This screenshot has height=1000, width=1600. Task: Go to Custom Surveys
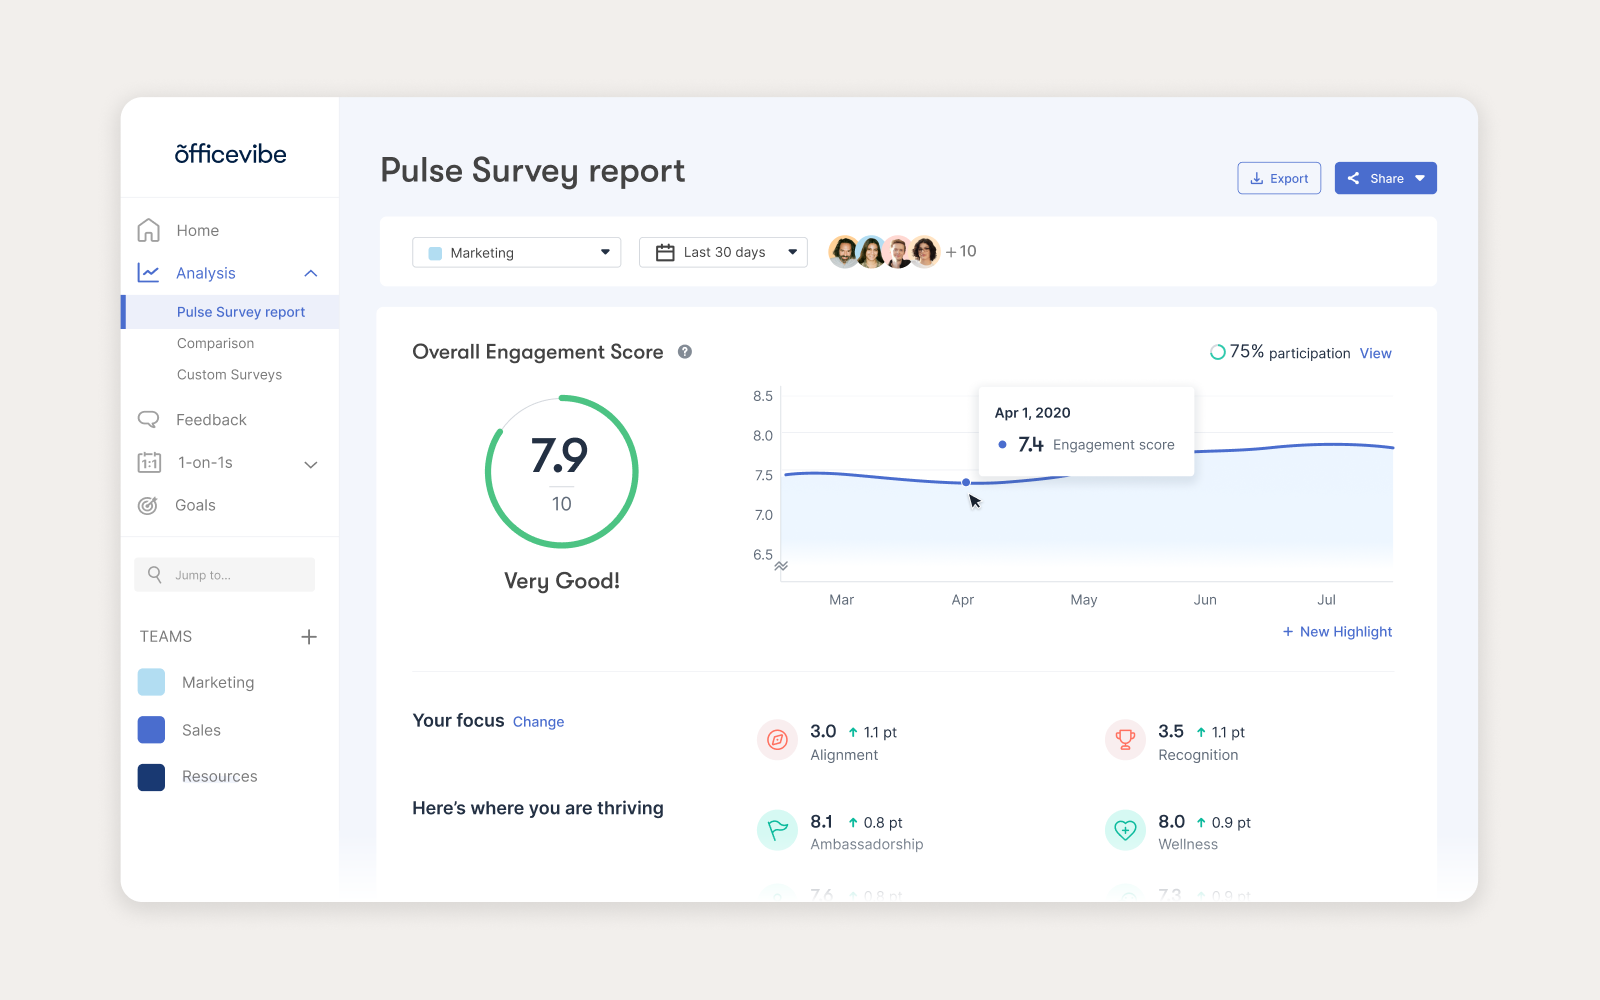point(229,375)
